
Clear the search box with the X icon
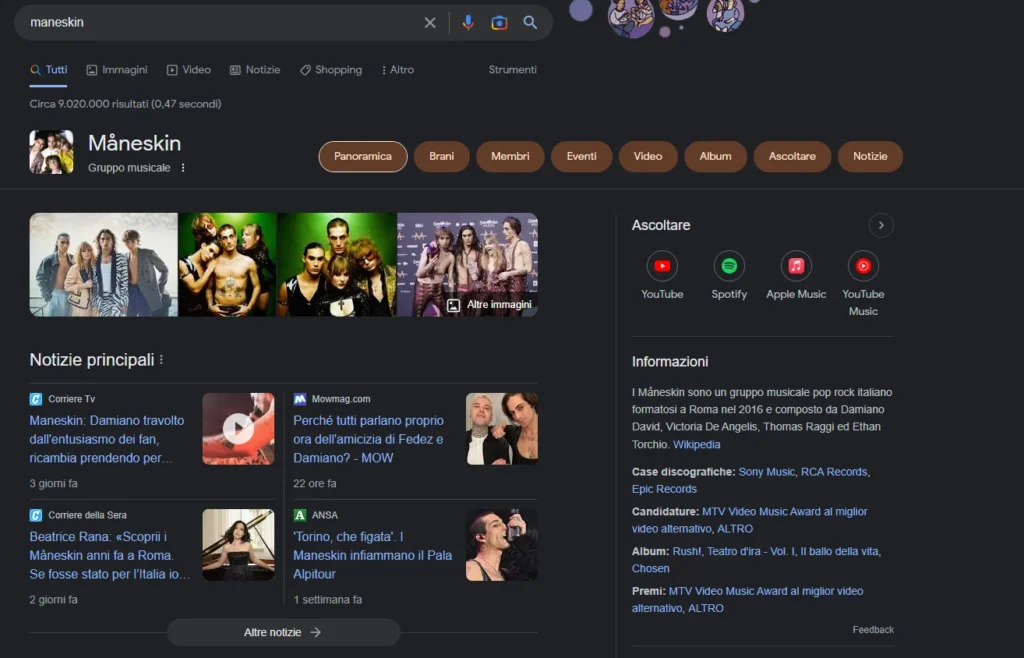pos(430,23)
